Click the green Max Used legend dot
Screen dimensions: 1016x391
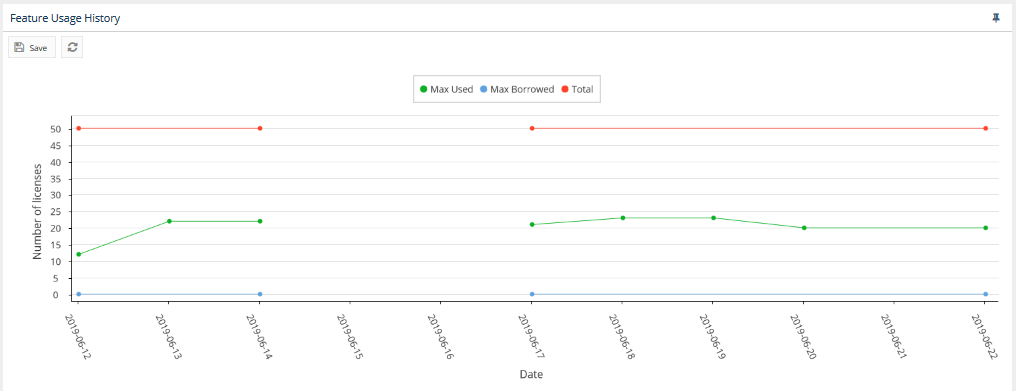[424, 89]
